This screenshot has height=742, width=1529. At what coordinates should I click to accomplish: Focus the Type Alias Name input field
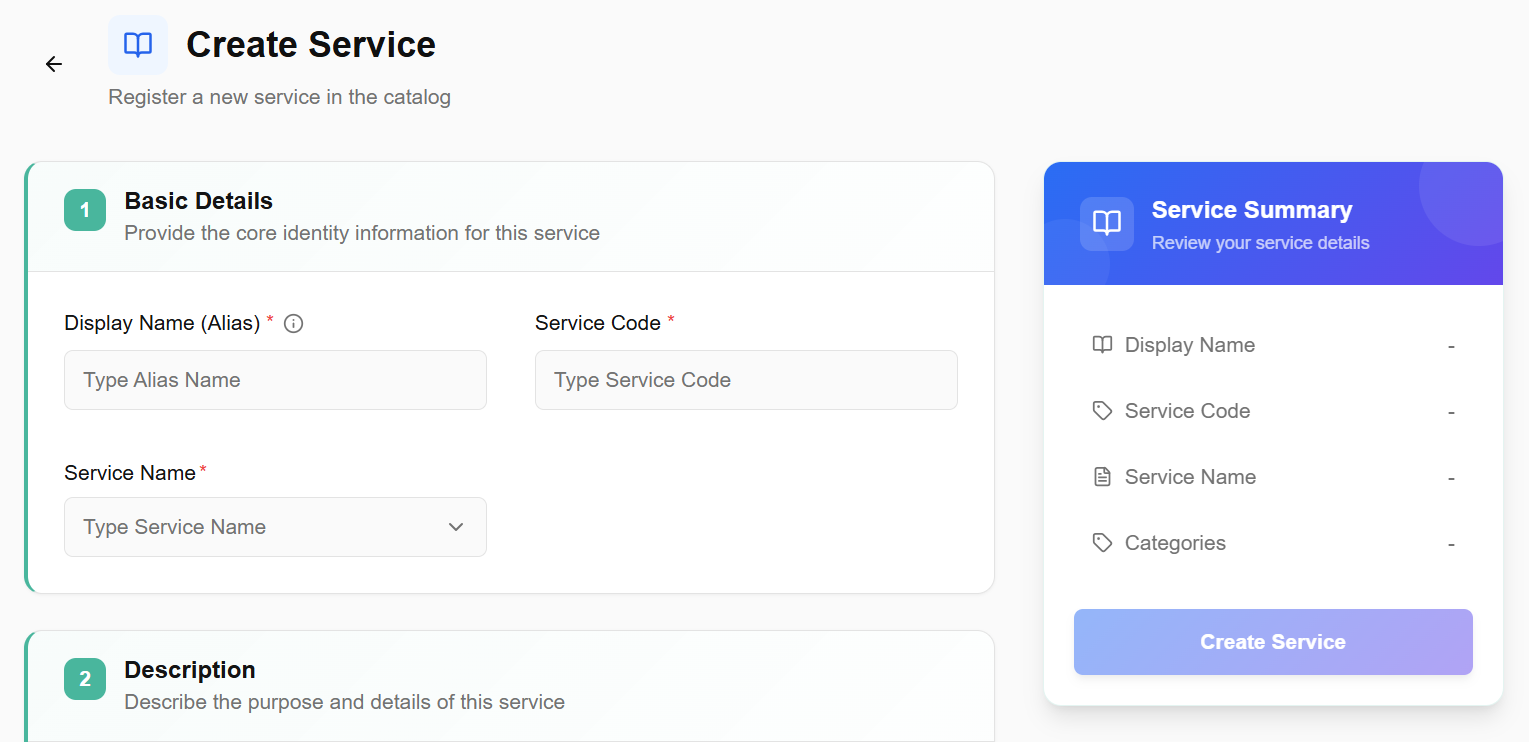click(x=275, y=380)
